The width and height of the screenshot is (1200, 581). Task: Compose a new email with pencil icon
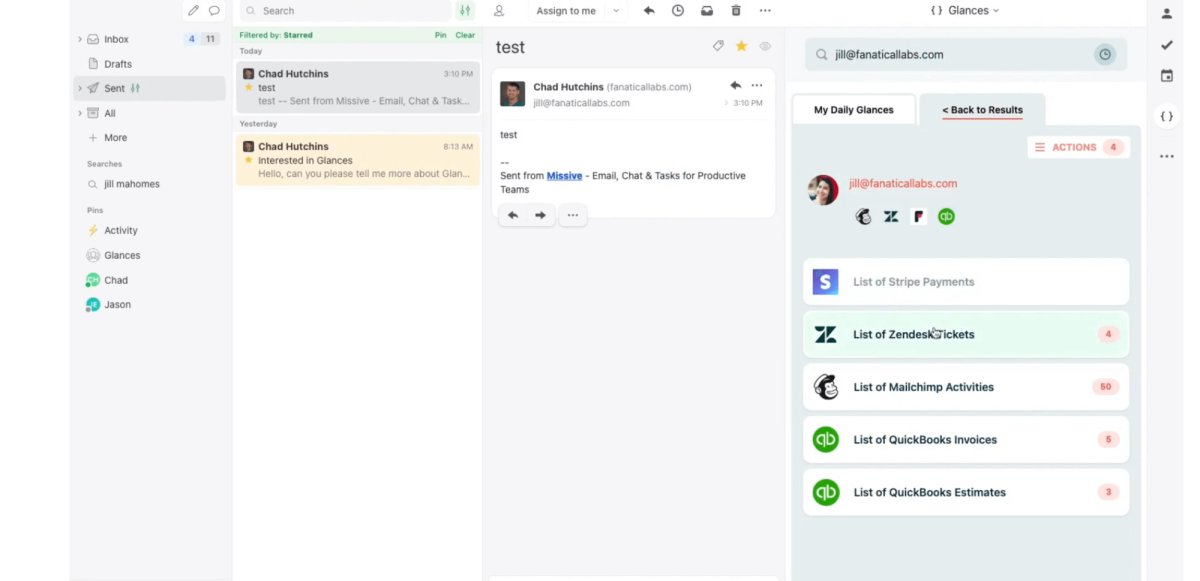tap(194, 11)
